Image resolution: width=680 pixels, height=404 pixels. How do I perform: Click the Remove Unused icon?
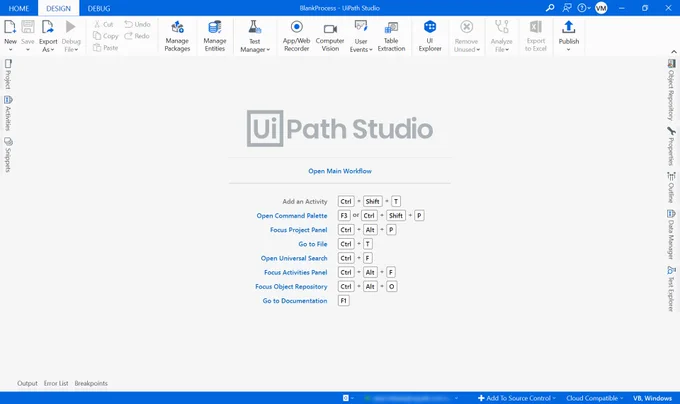pos(467,27)
